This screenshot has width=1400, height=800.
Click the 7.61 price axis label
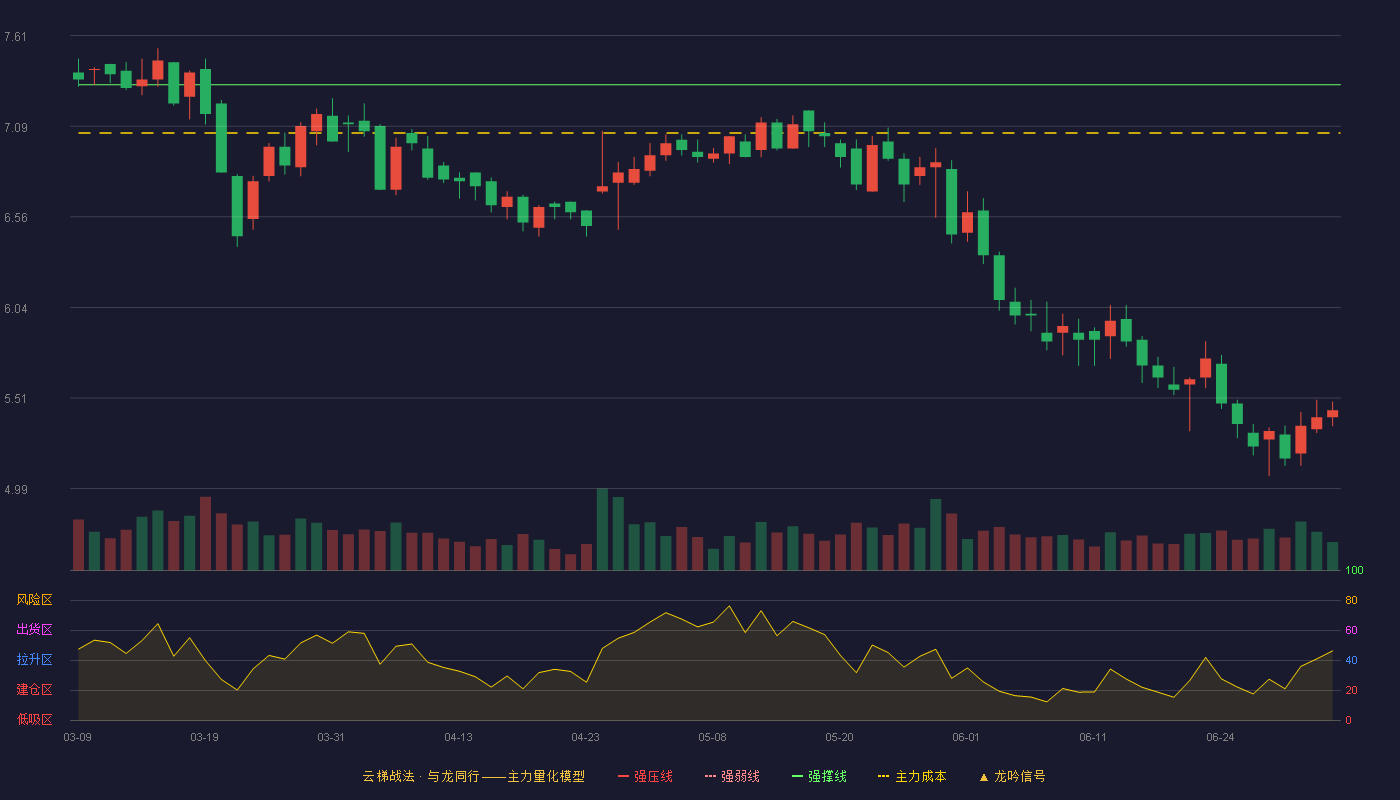(15, 37)
